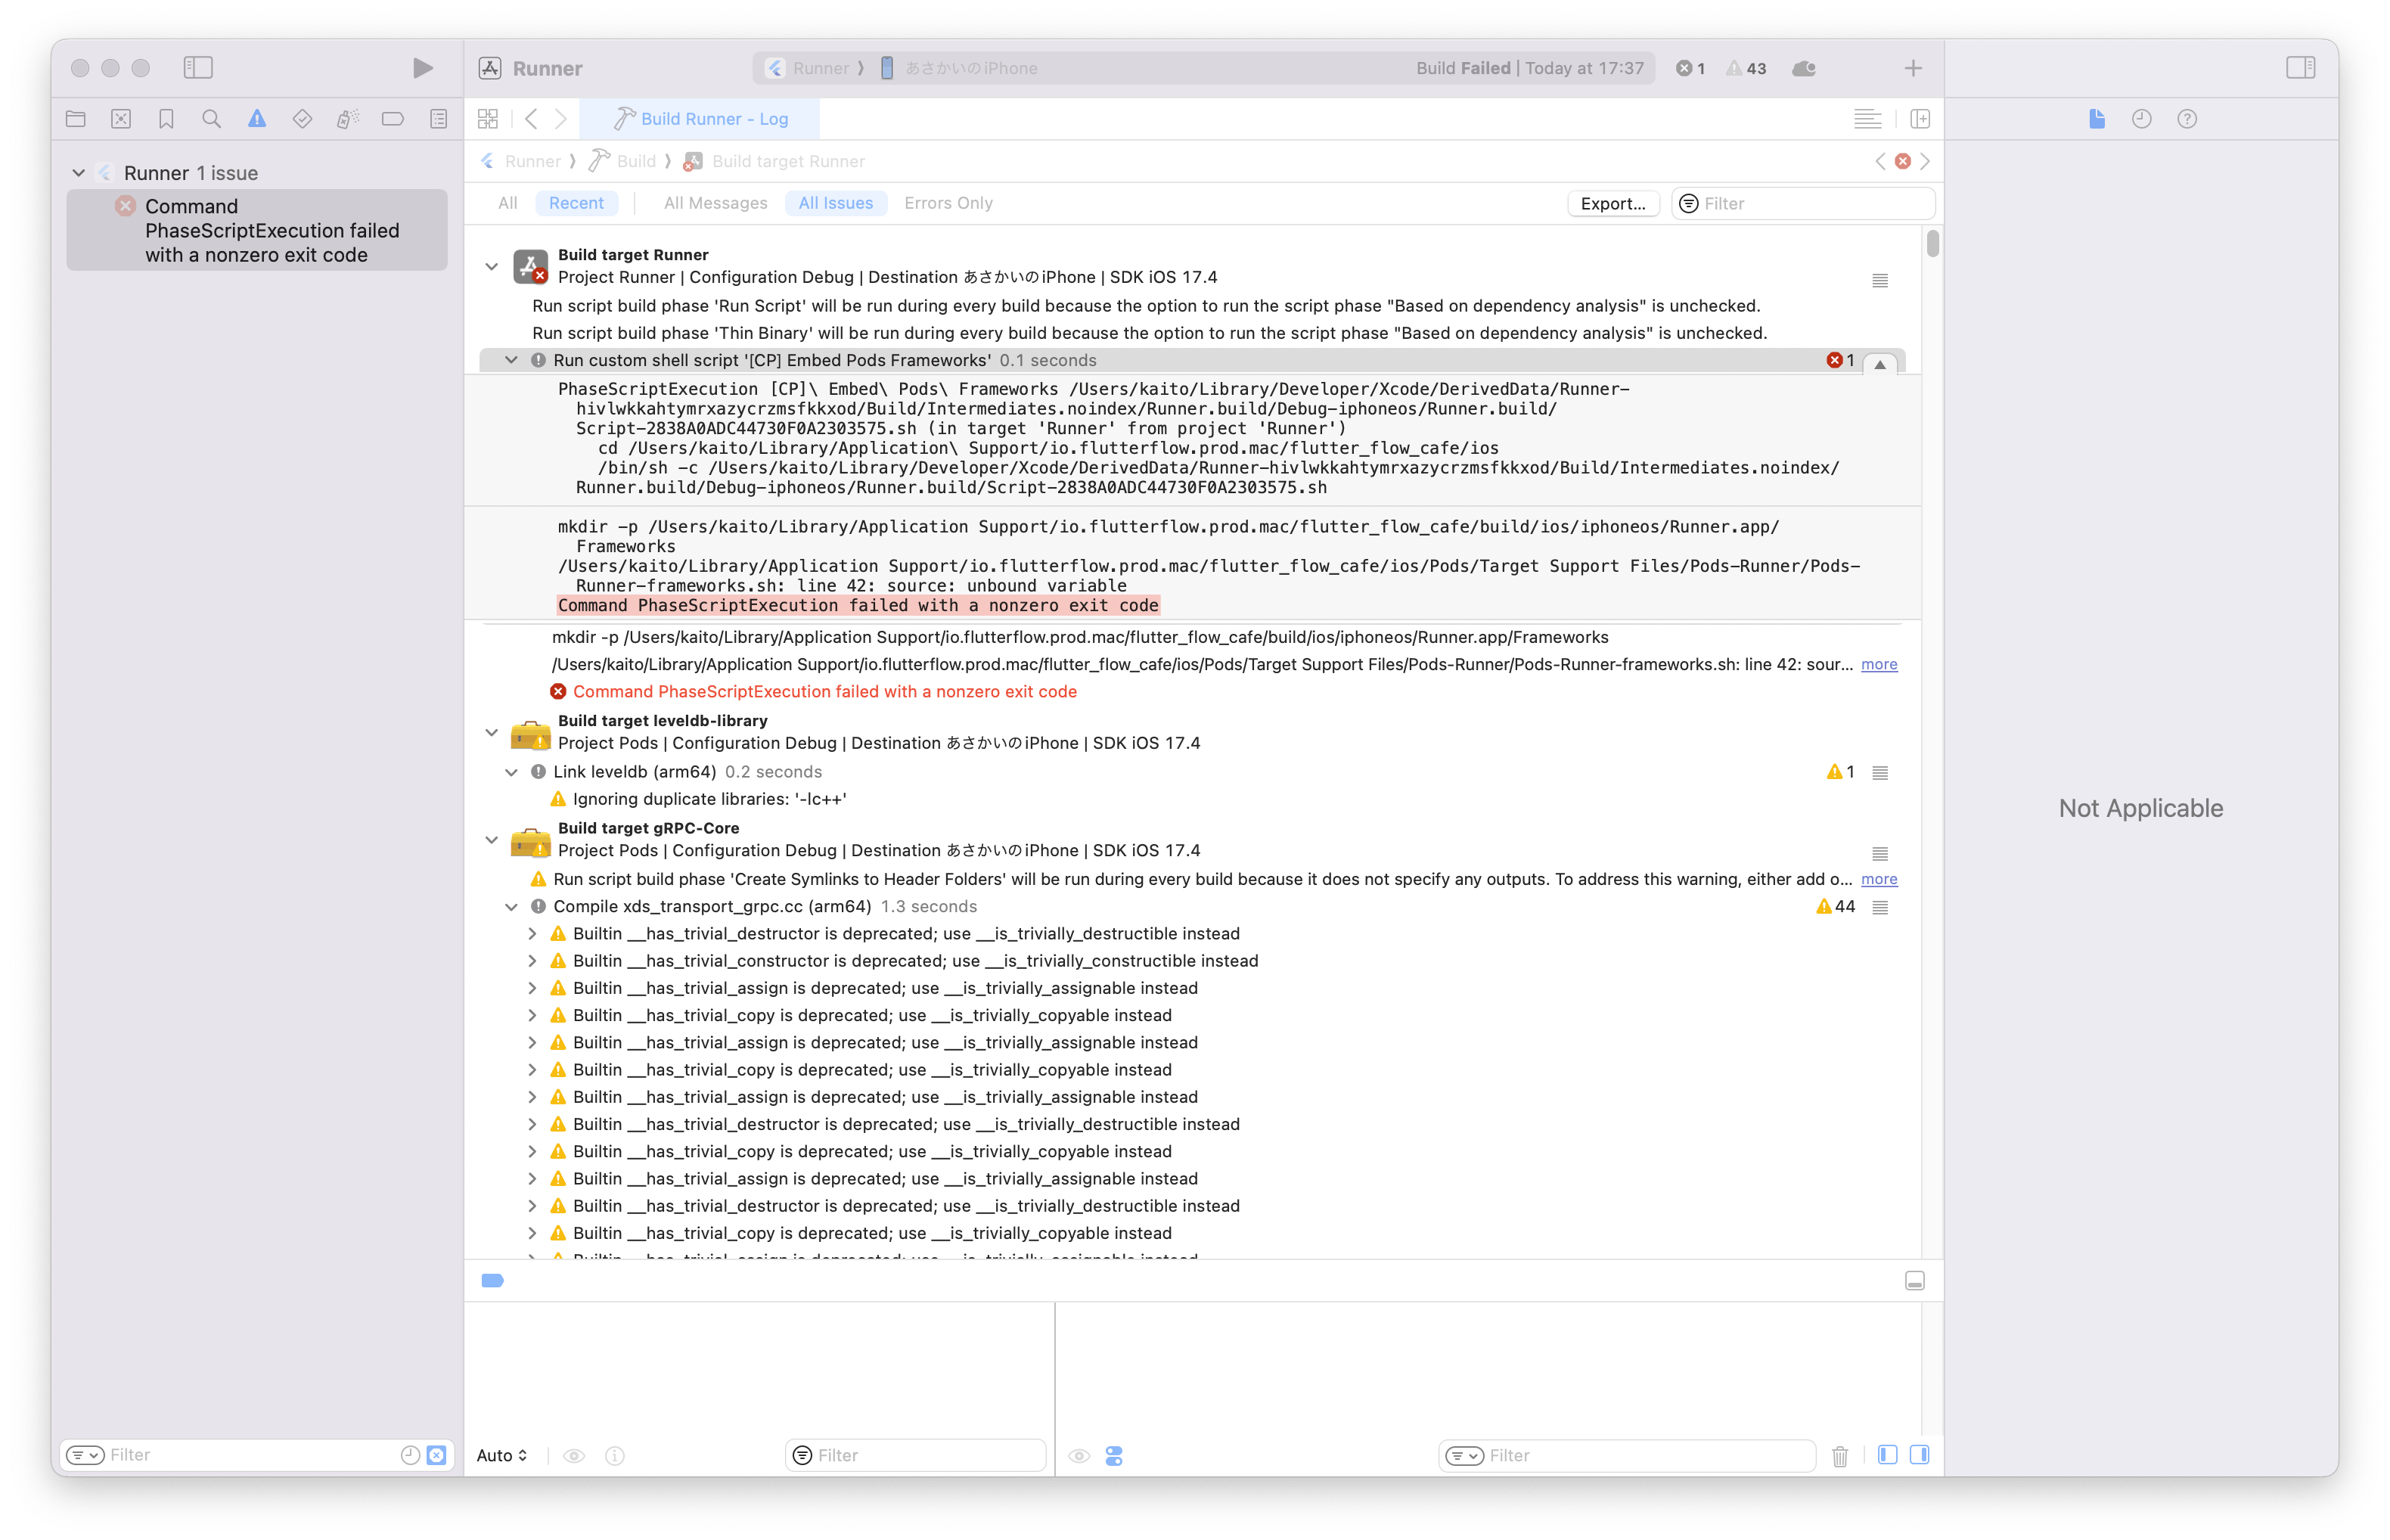The width and height of the screenshot is (2390, 1540).
Task: Open the Report navigator icon
Action: (x=438, y=119)
